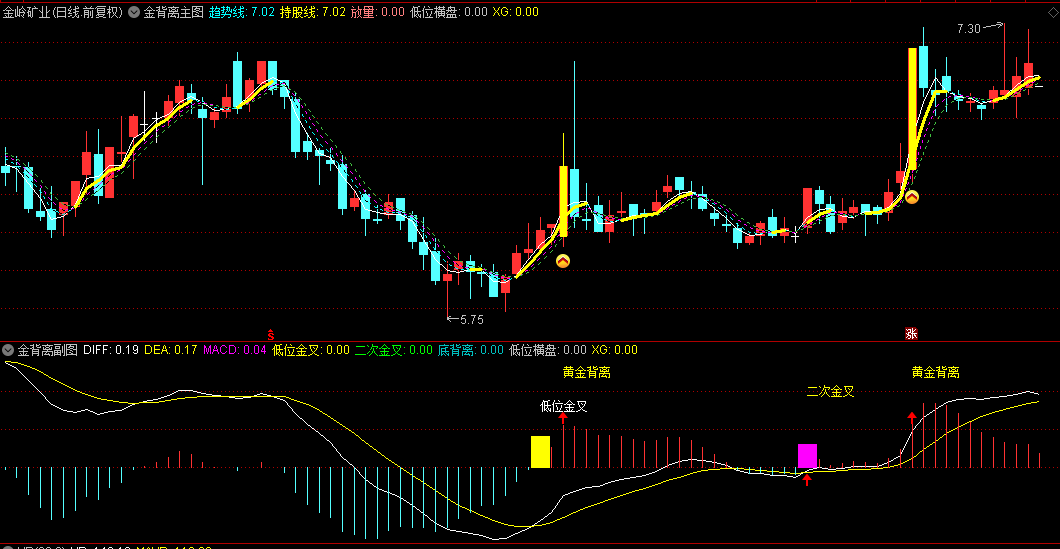Click 低位横盘: 0.00 in main chart header
The image size is (1060, 549).
click(x=448, y=11)
